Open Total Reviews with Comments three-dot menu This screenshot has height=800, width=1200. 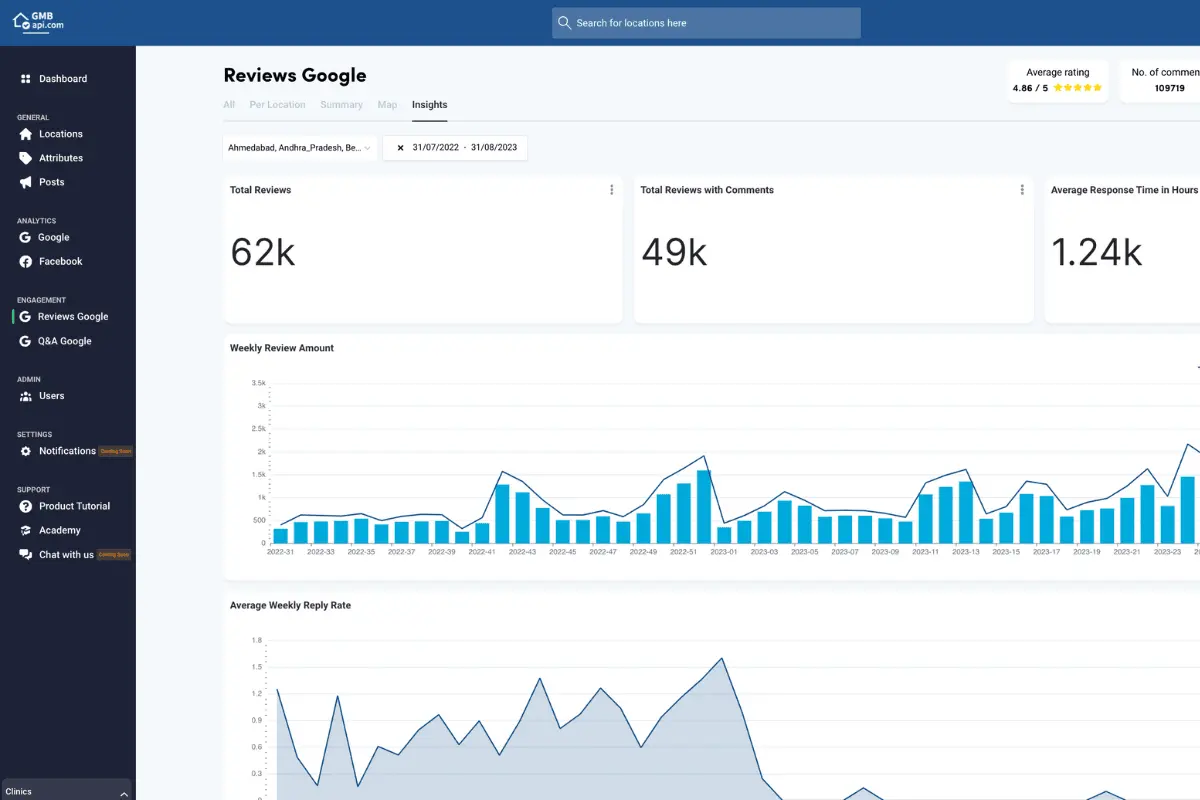[1022, 190]
